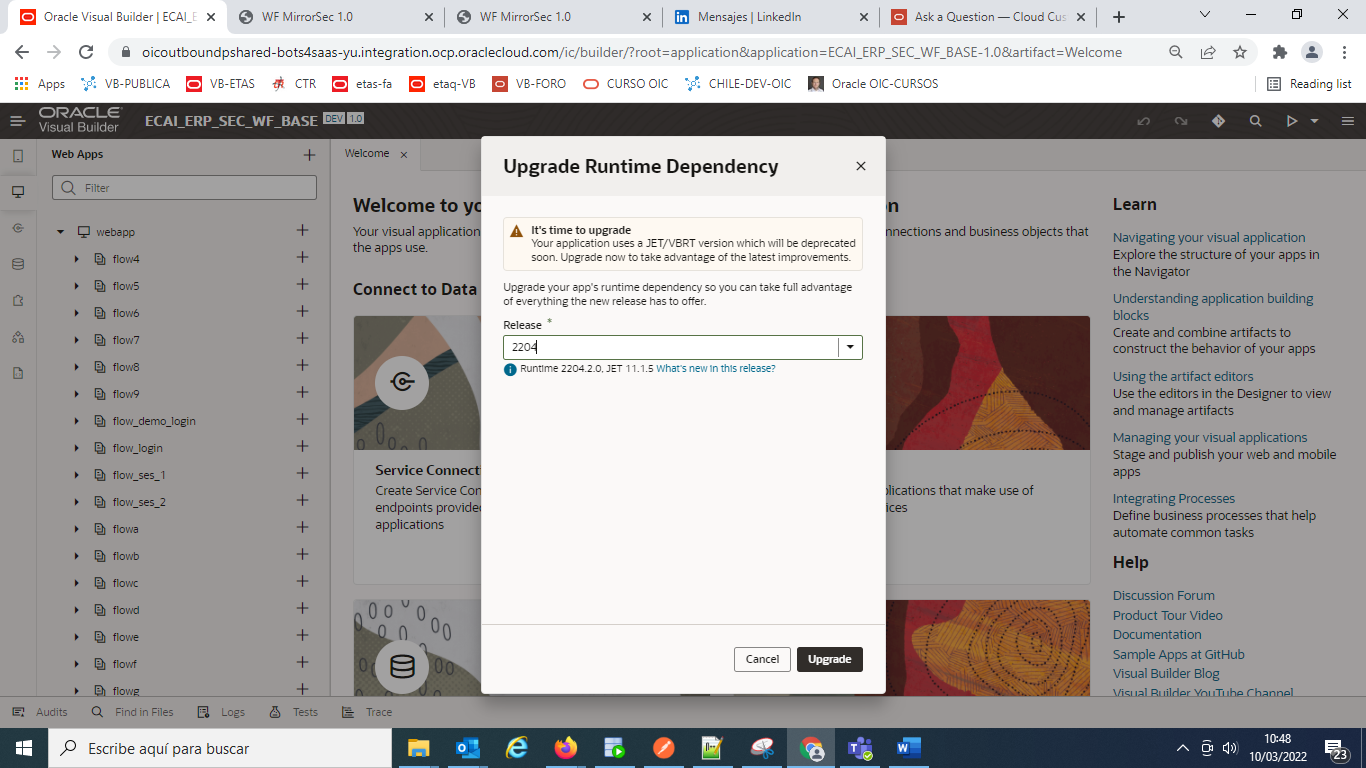This screenshot has width=1366, height=768.
Task: Open CURSO OIC bookmark
Action: (626, 84)
